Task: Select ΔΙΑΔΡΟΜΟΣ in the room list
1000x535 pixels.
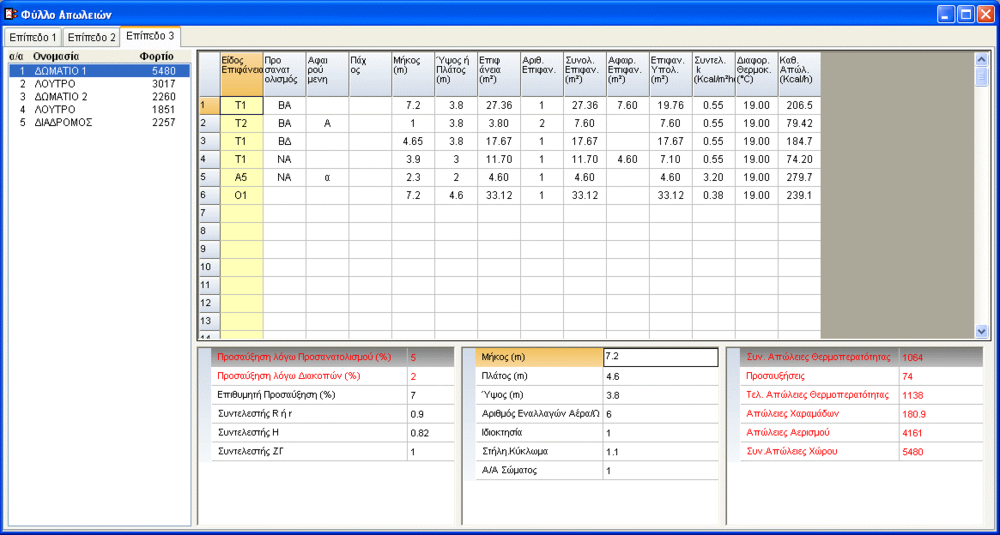Action: tap(63, 122)
